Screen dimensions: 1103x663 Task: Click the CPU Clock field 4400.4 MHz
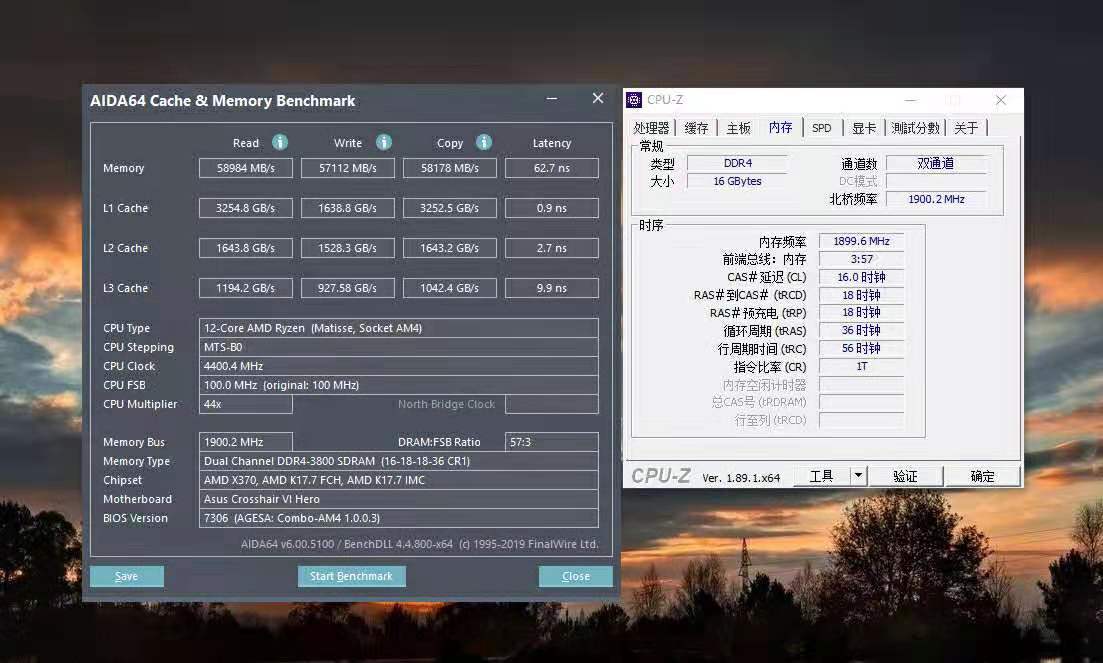pyautogui.click(x=399, y=366)
